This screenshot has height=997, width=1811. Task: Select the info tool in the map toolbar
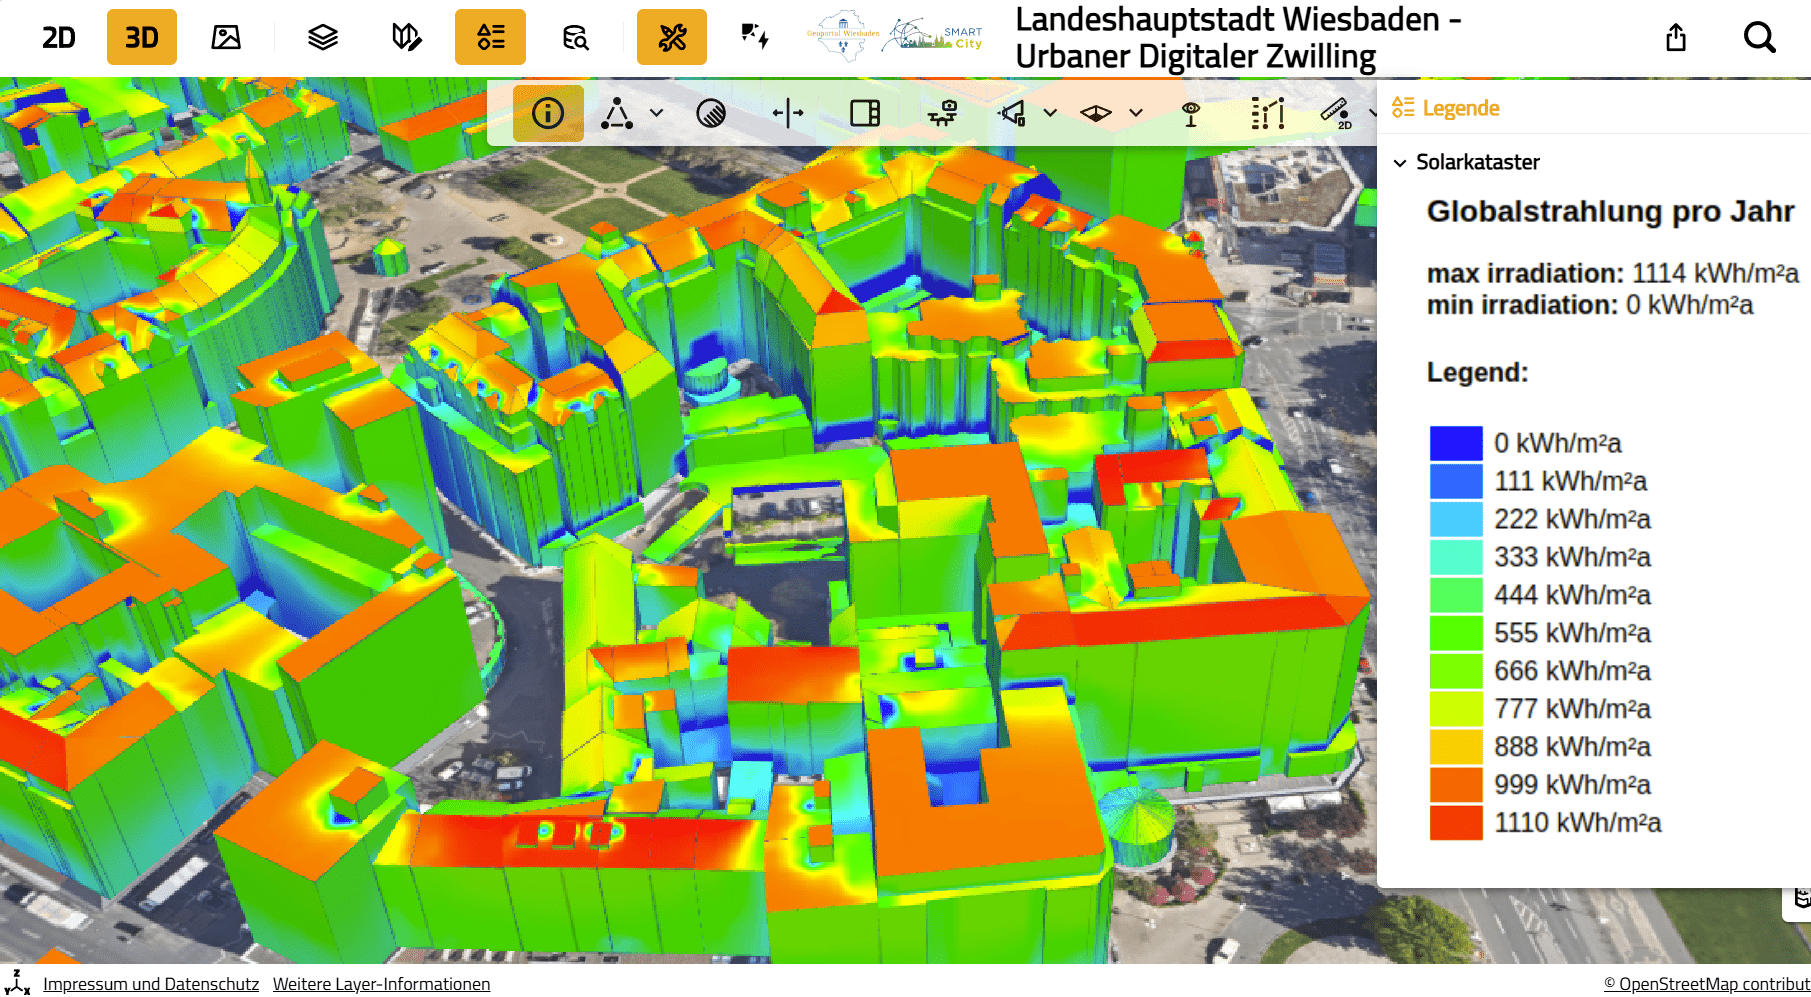pos(548,113)
